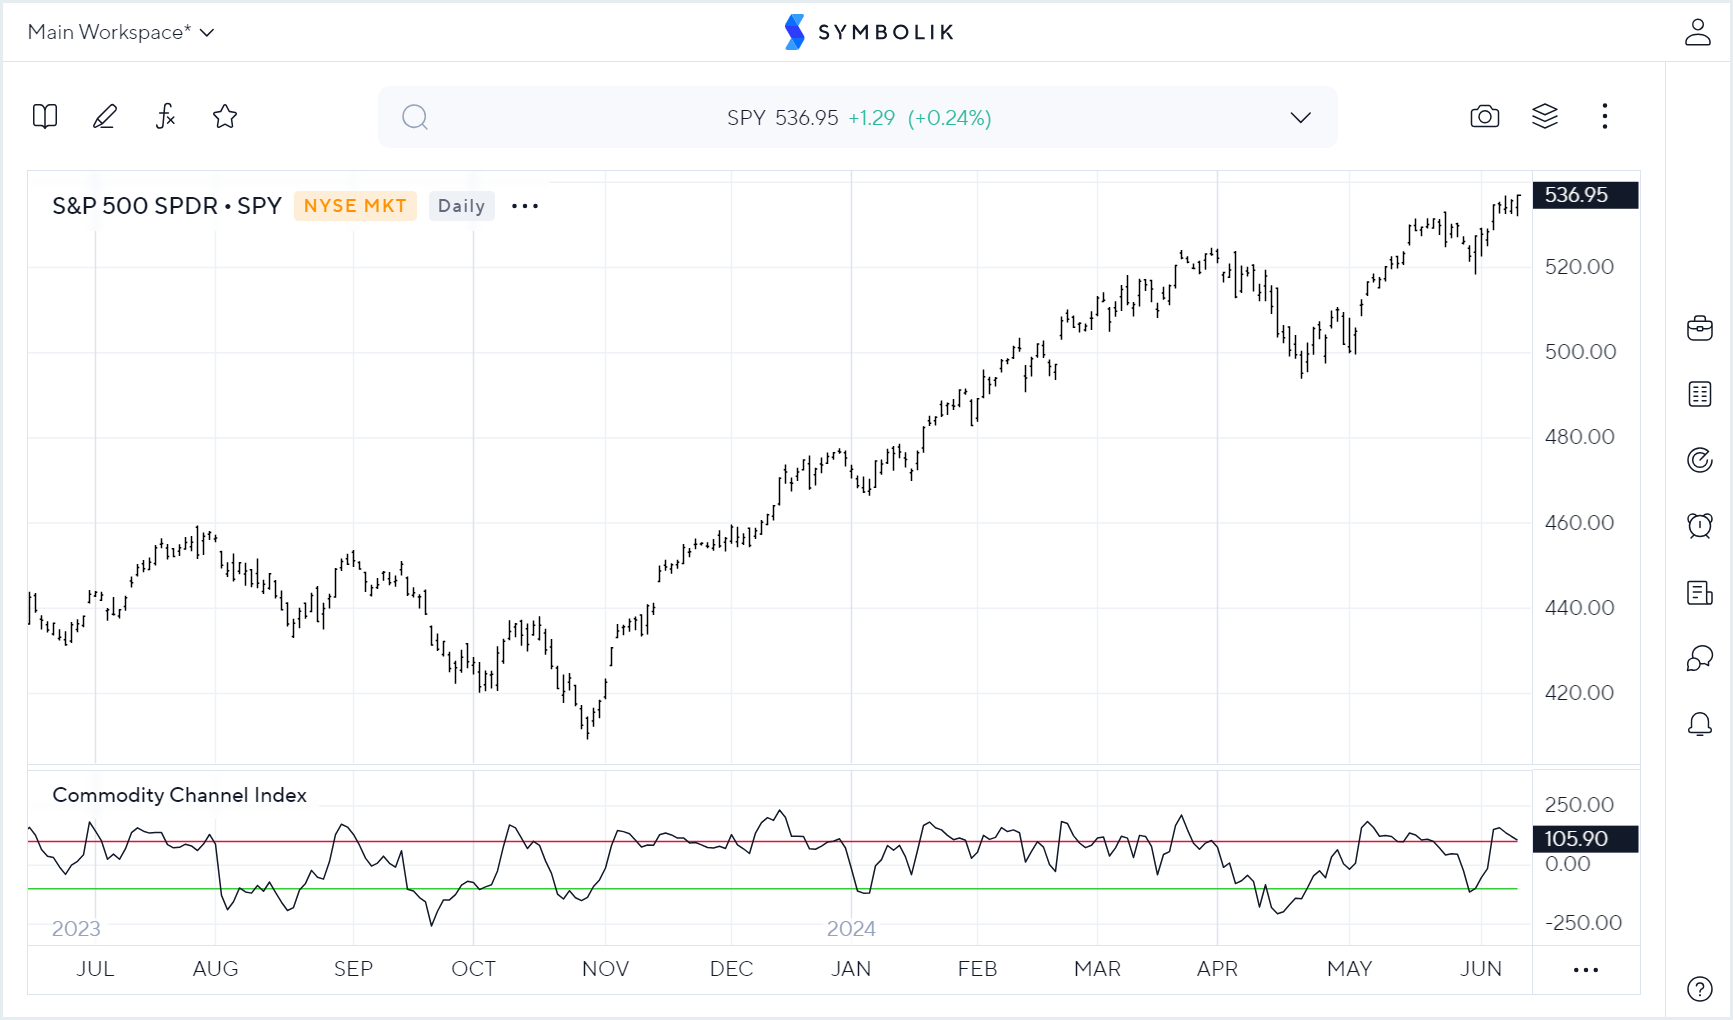The image size is (1733, 1020).
Task: Take a chart snapshot with camera icon
Action: point(1485,117)
